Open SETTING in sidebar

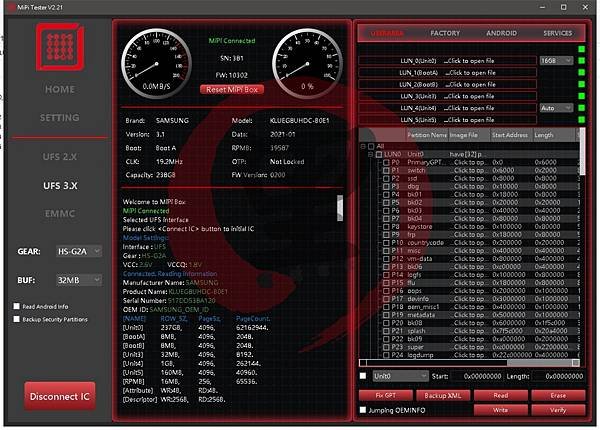point(60,117)
